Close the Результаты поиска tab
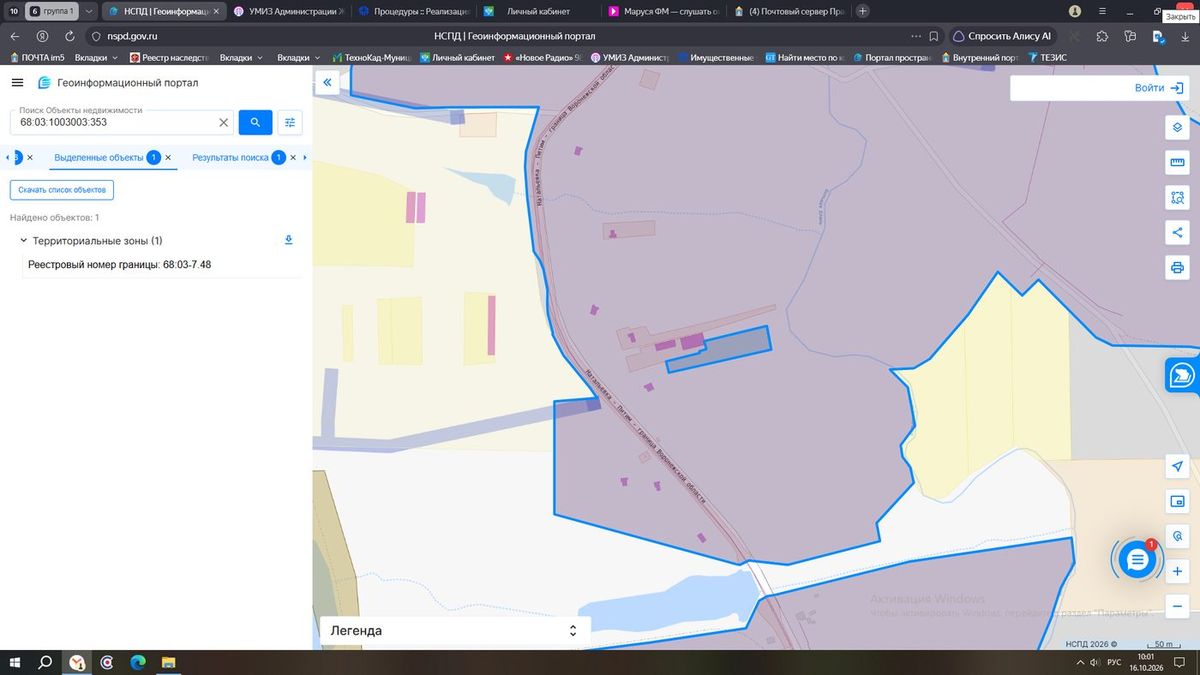 293,158
